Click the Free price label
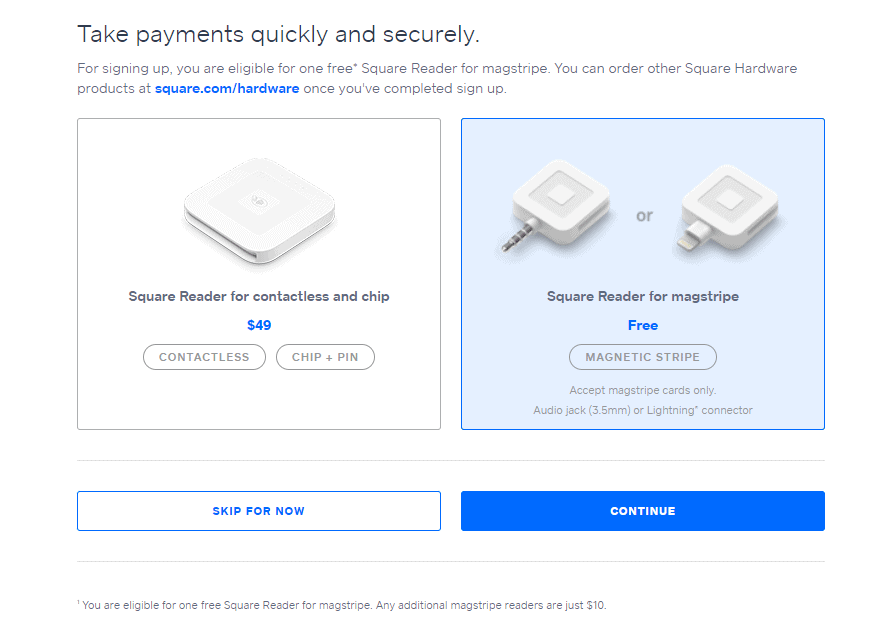891x644 pixels. [x=643, y=325]
